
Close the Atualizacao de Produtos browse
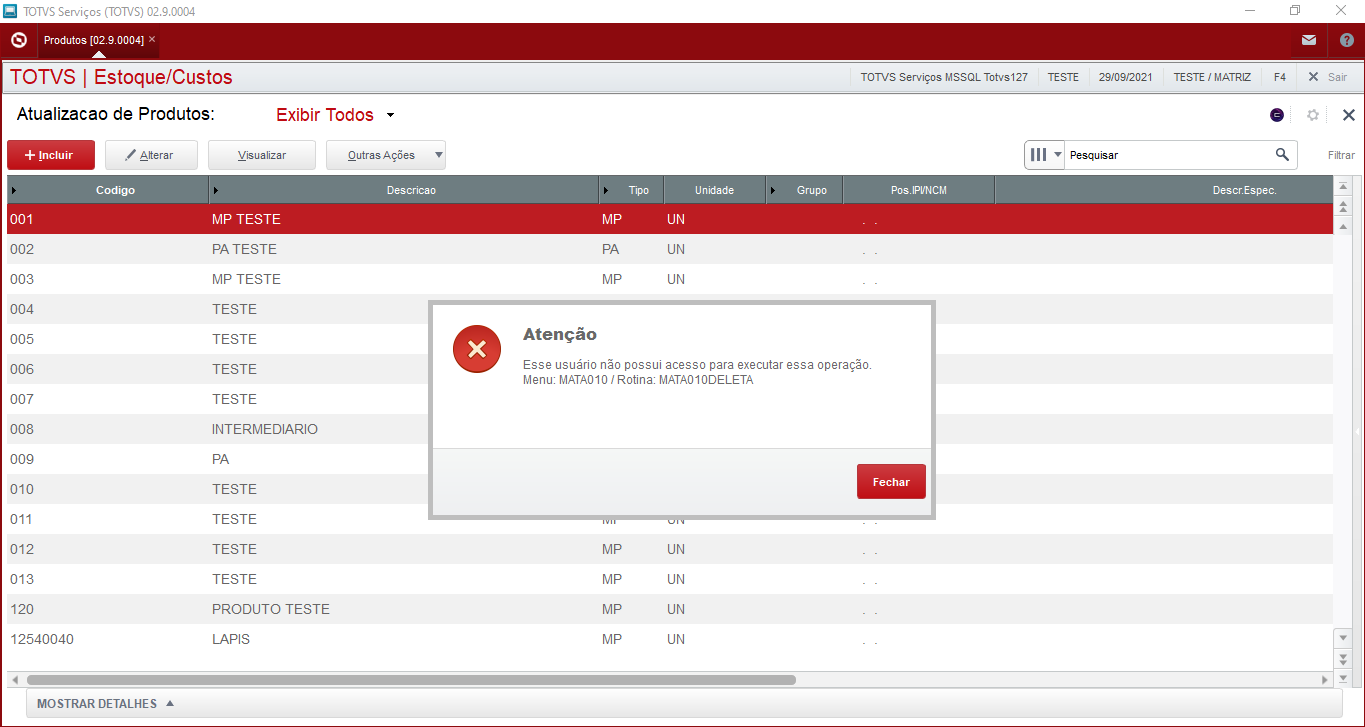[x=1348, y=115]
